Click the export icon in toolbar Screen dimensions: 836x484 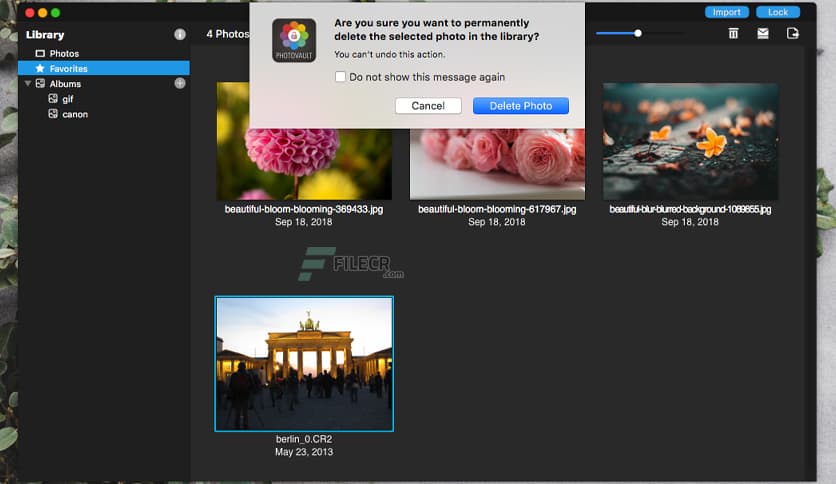point(793,34)
